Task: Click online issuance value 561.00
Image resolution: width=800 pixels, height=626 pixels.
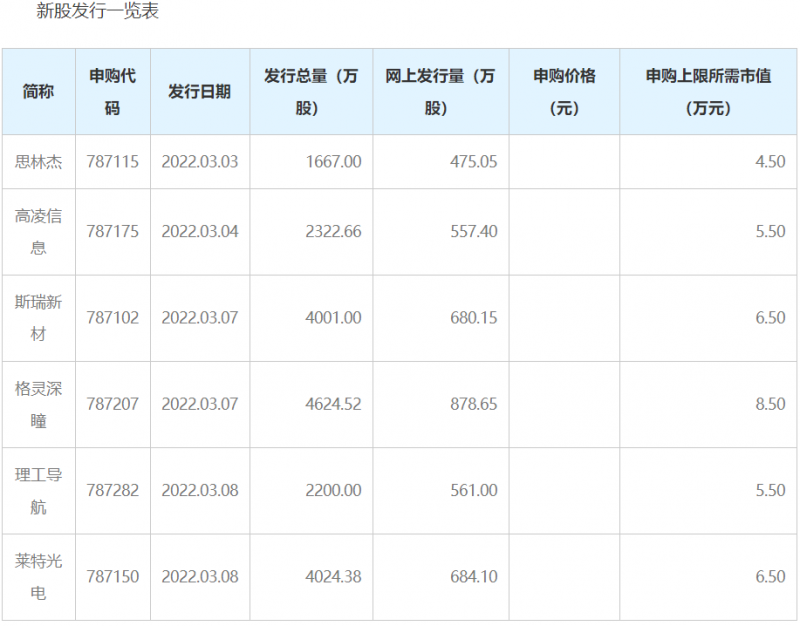Action: (x=473, y=490)
